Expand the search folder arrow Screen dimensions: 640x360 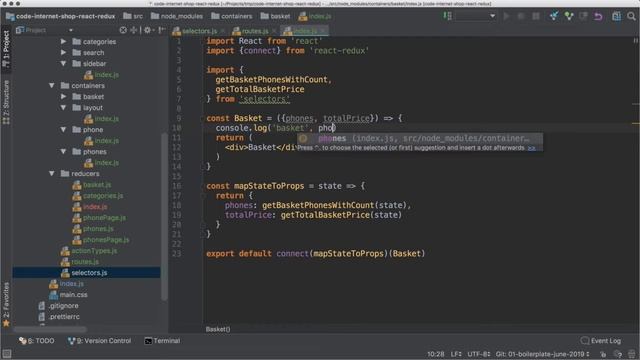[63, 53]
